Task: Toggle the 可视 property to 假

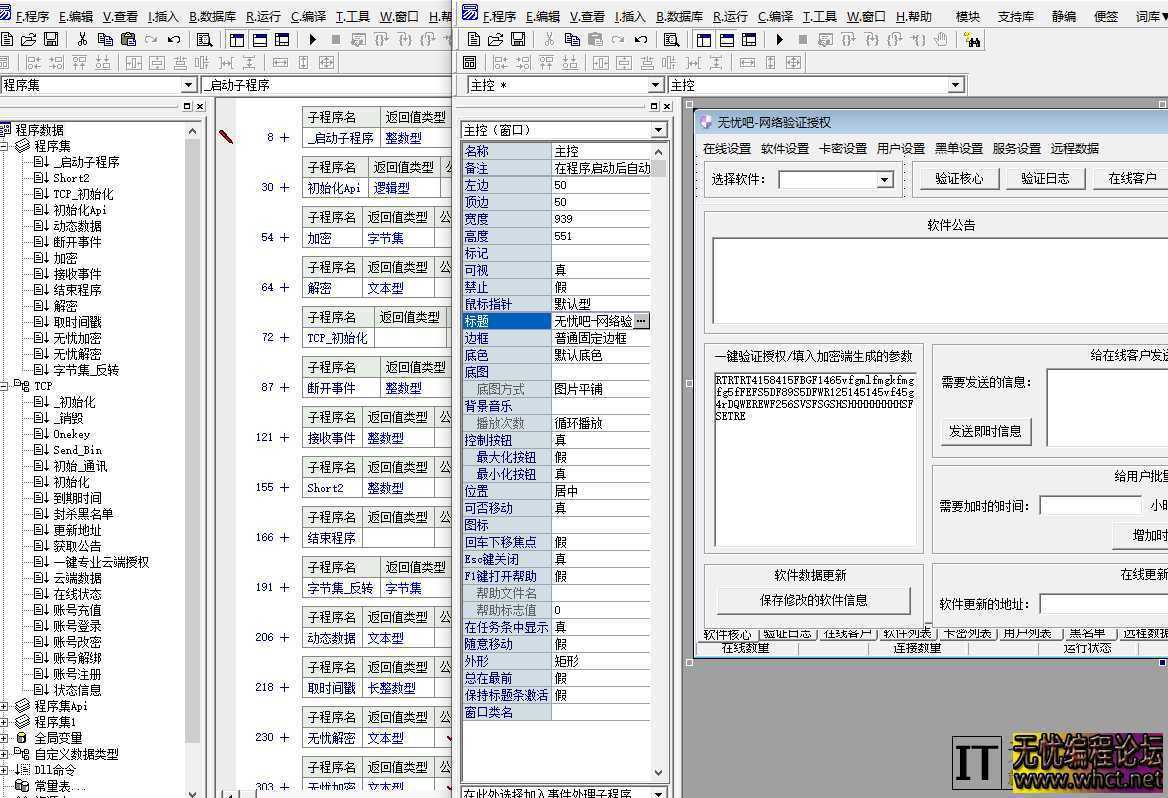Action: tap(580, 269)
